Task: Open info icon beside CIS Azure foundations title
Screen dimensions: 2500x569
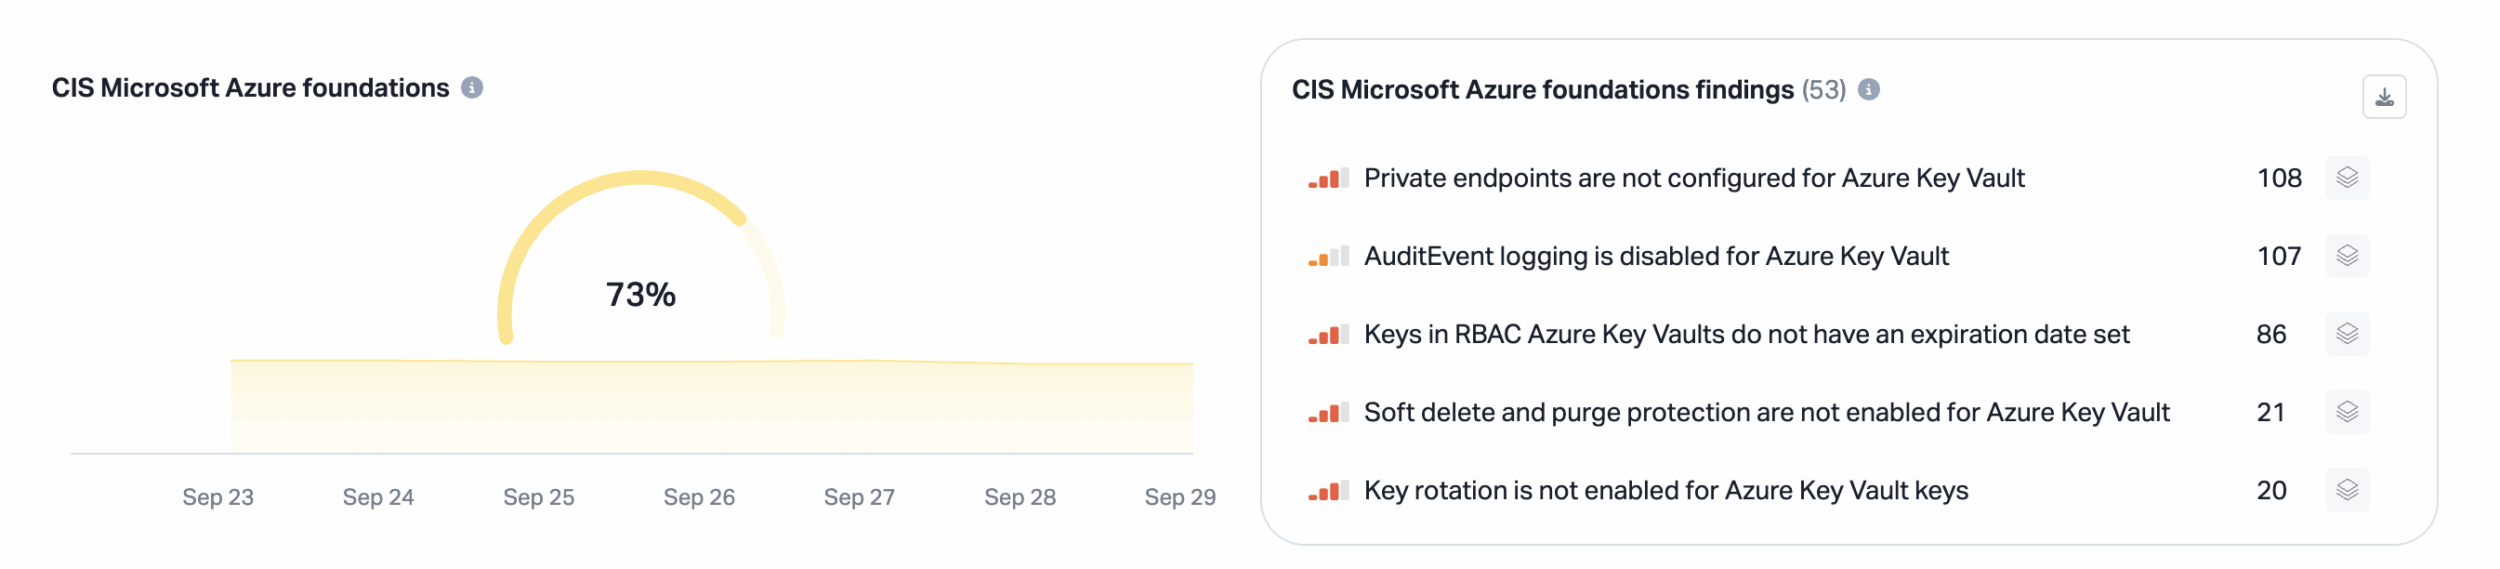Action: point(472,88)
